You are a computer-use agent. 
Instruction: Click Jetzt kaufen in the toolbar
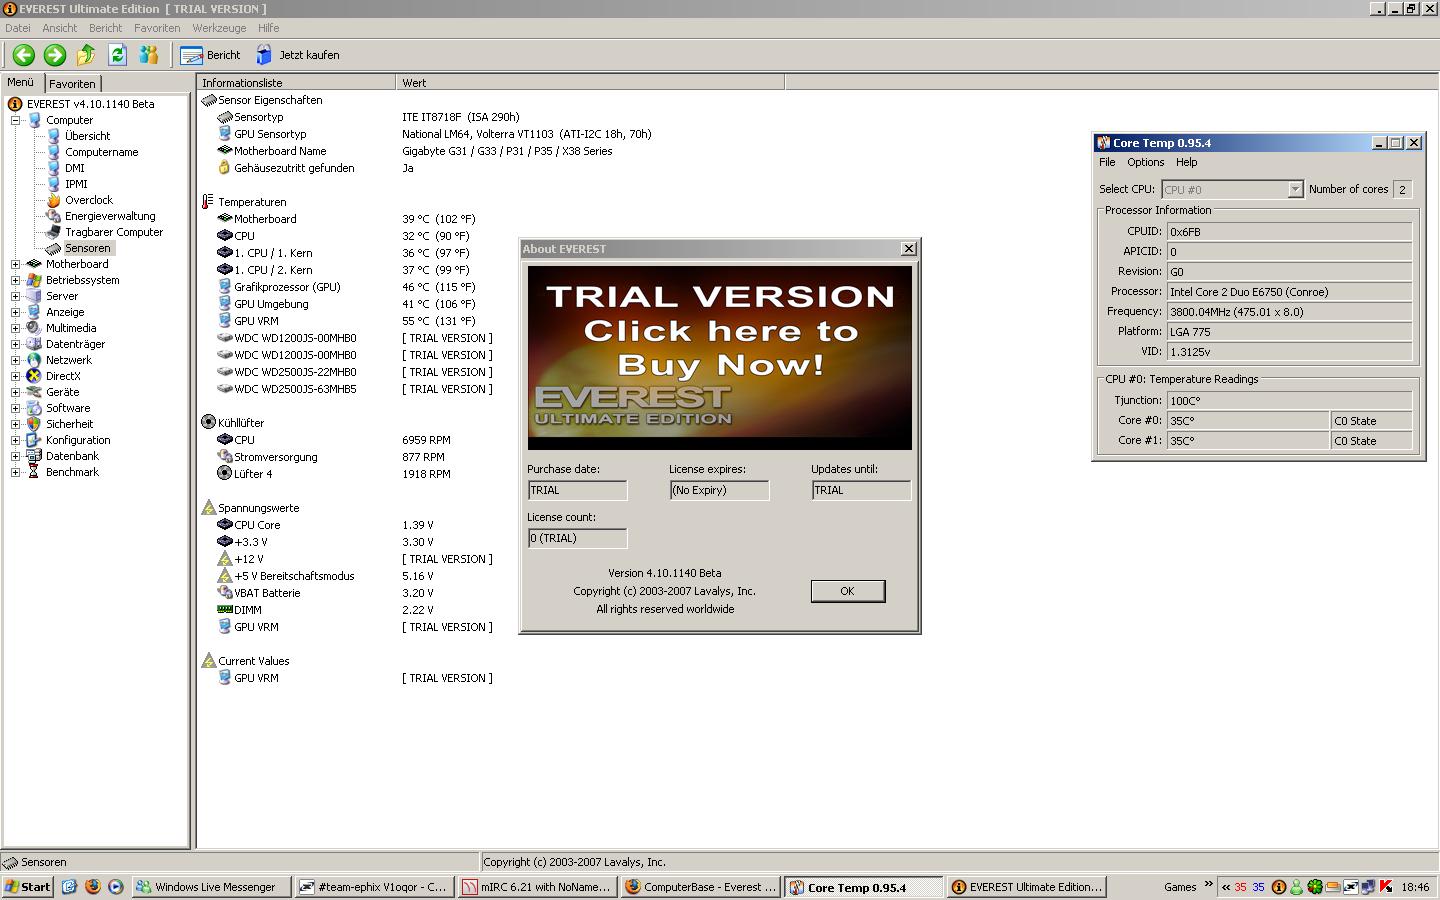tap(298, 55)
